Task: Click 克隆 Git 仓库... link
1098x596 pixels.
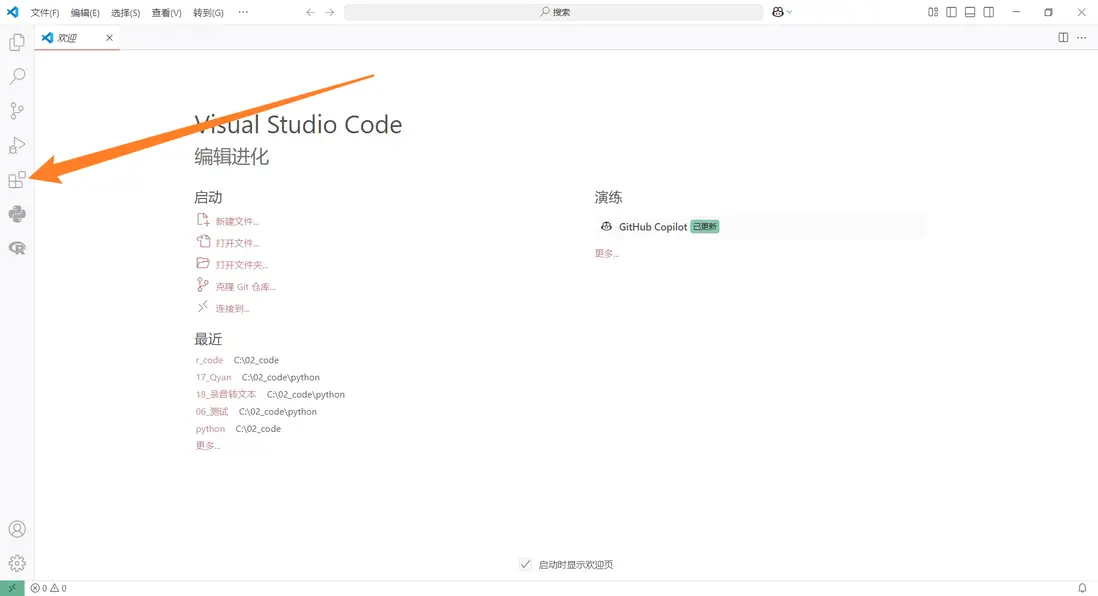Action: (246, 286)
